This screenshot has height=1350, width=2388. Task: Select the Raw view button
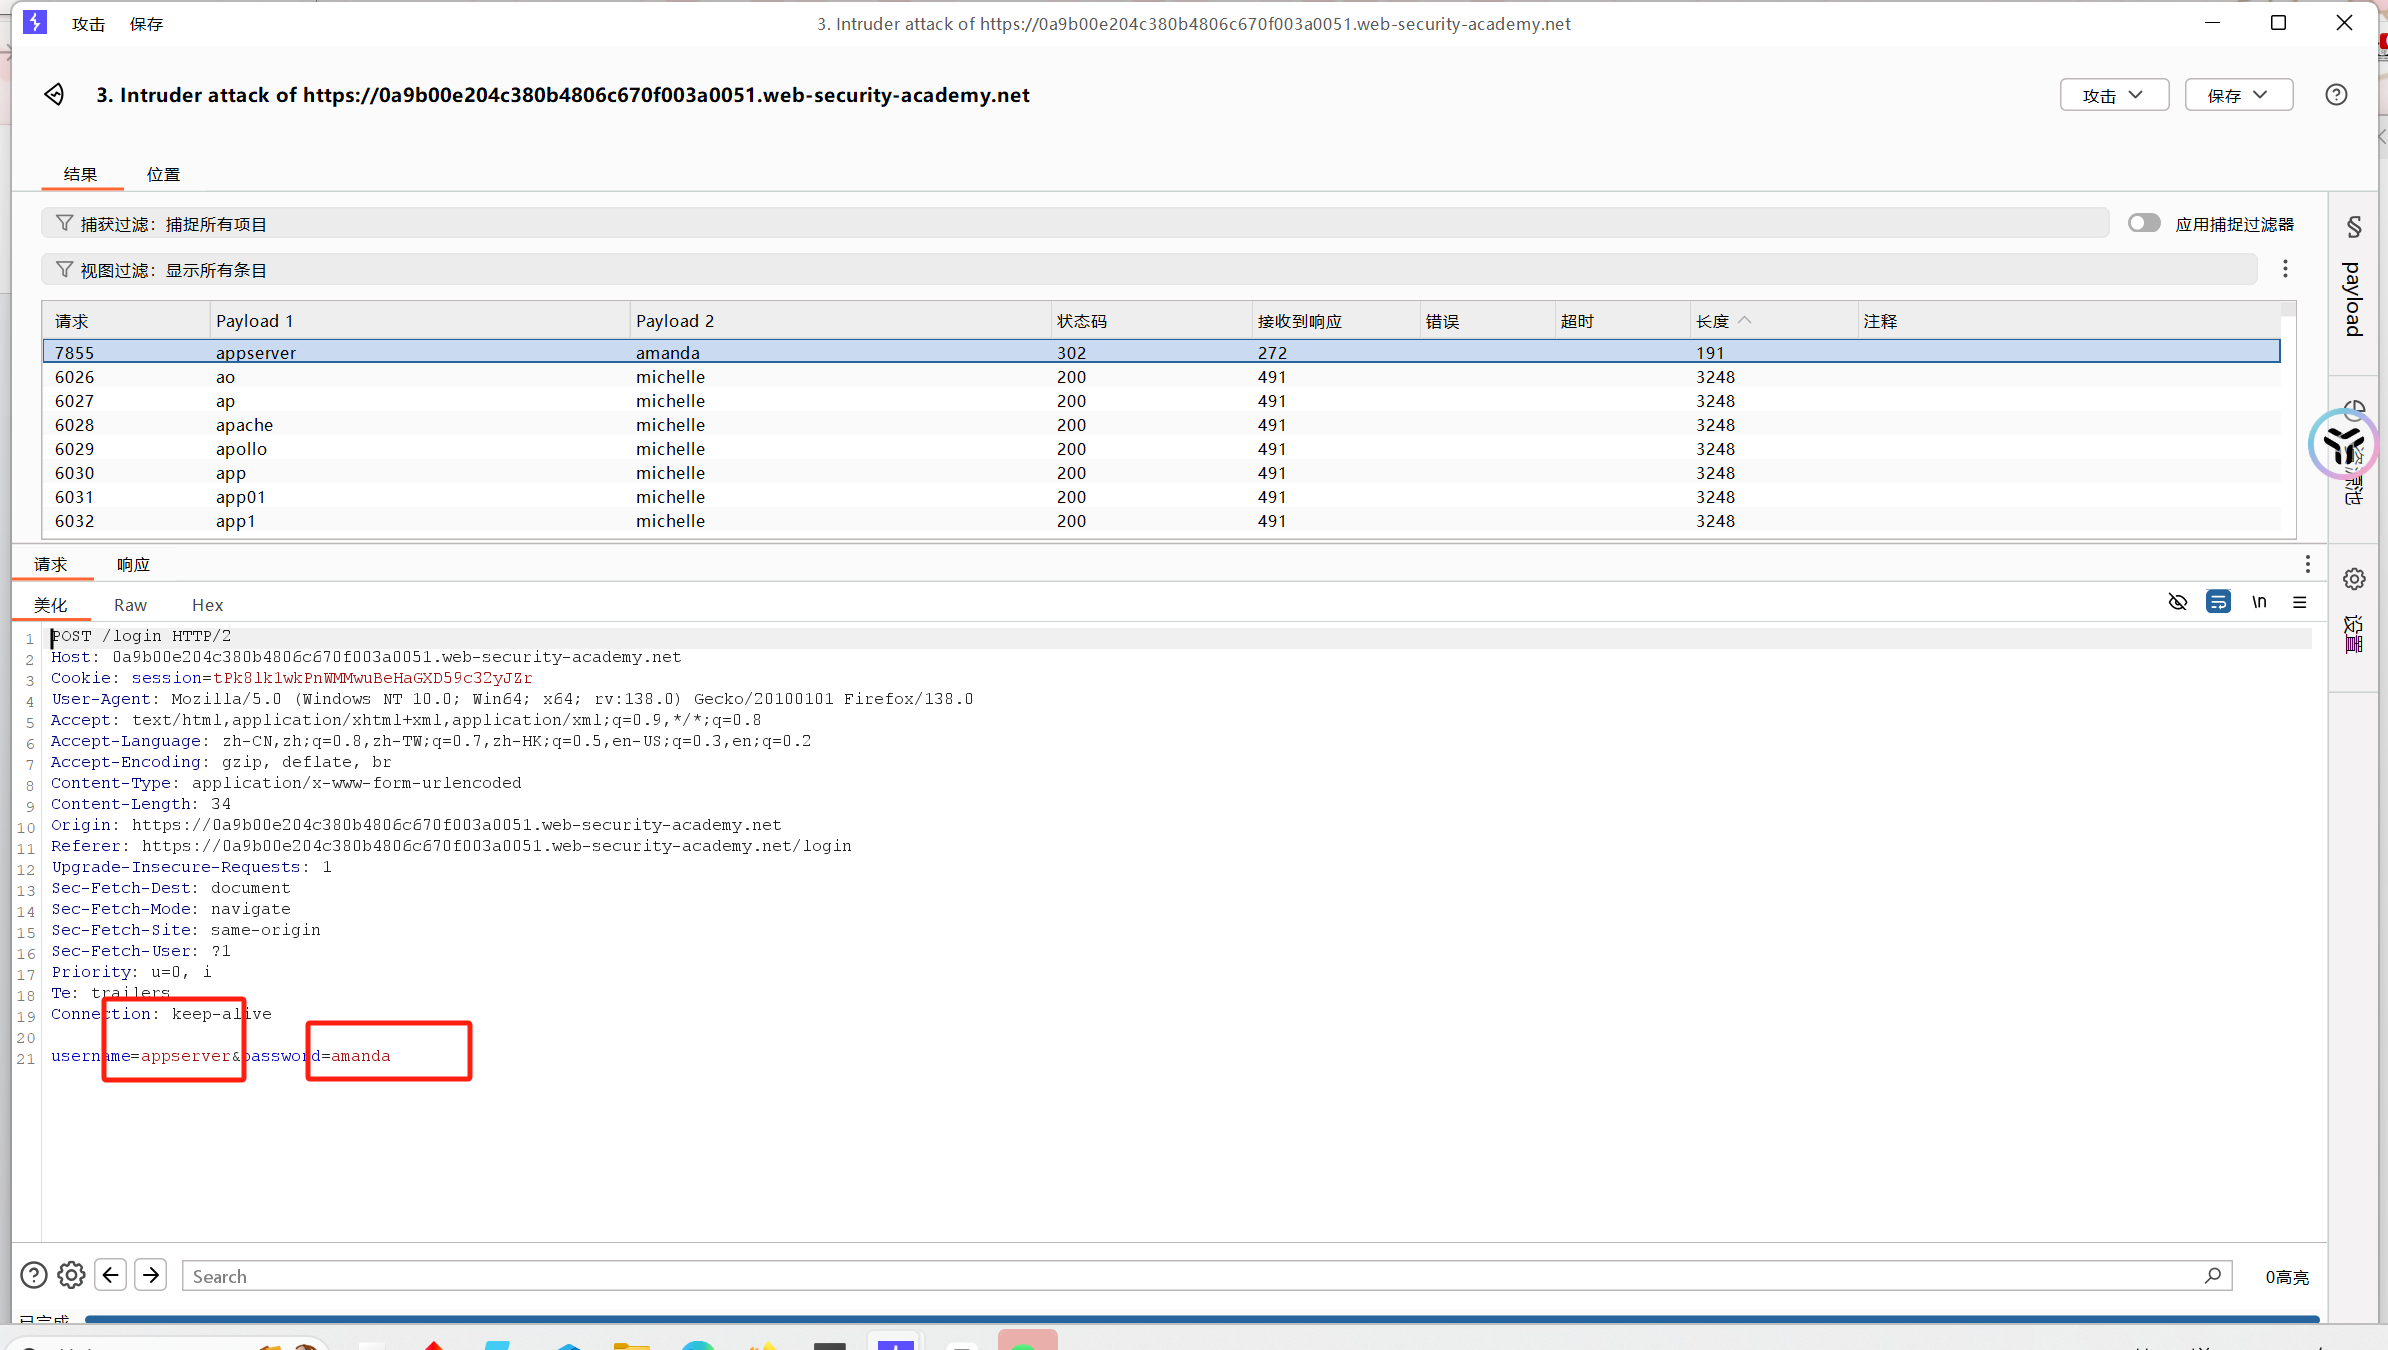[130, 605]
